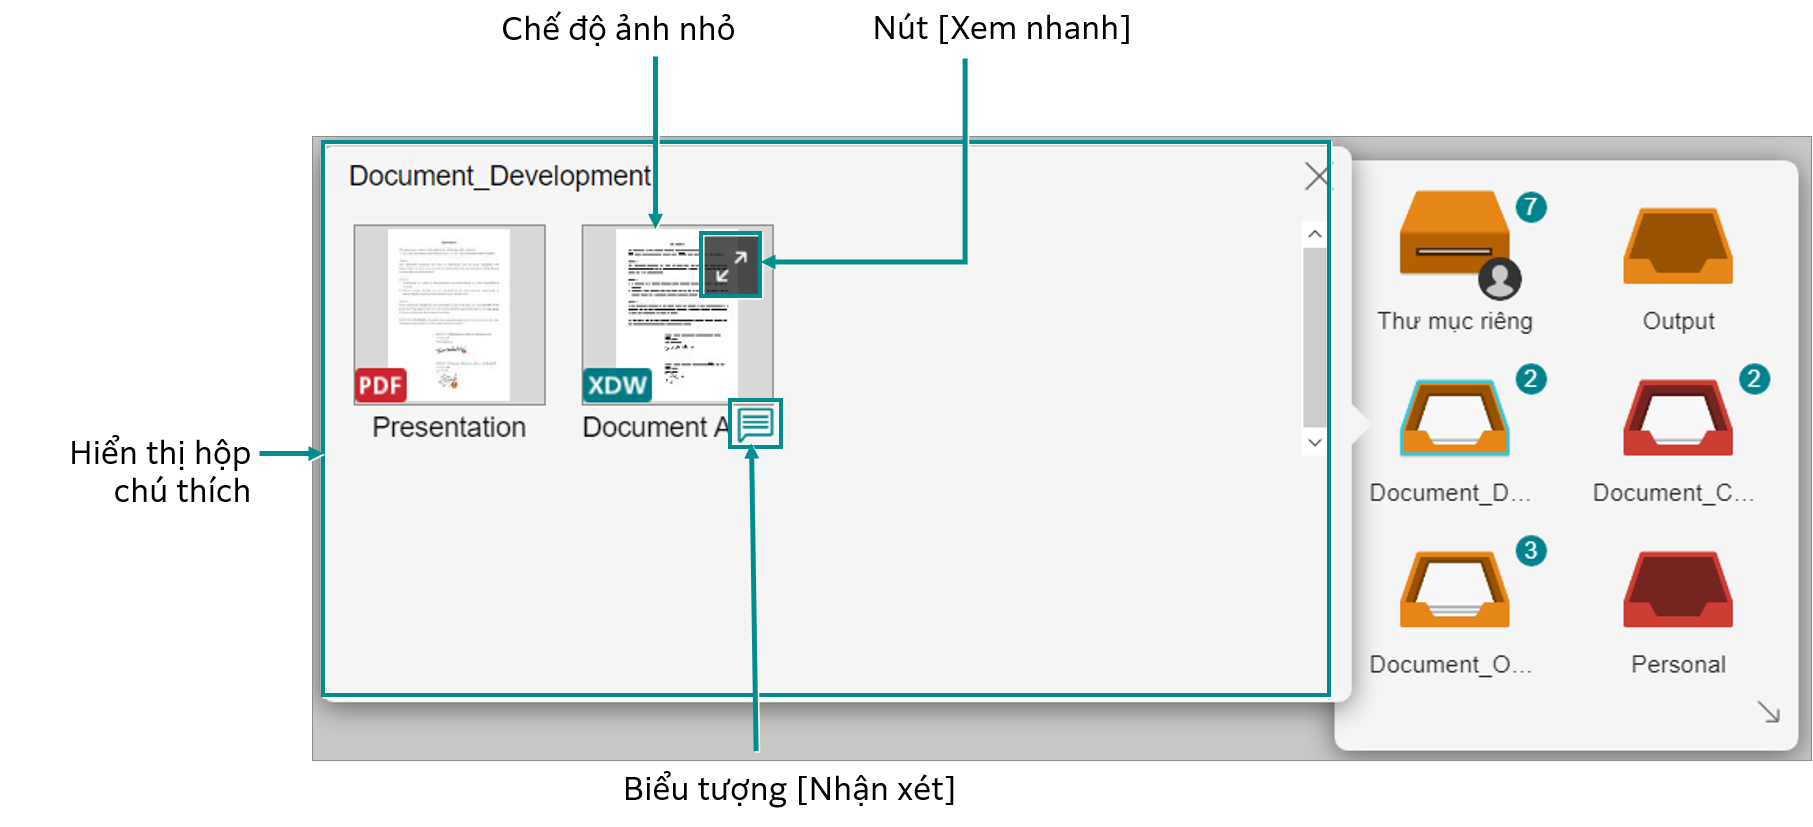Open the Document_C... red tray icon

click(x=1678, y=418)
